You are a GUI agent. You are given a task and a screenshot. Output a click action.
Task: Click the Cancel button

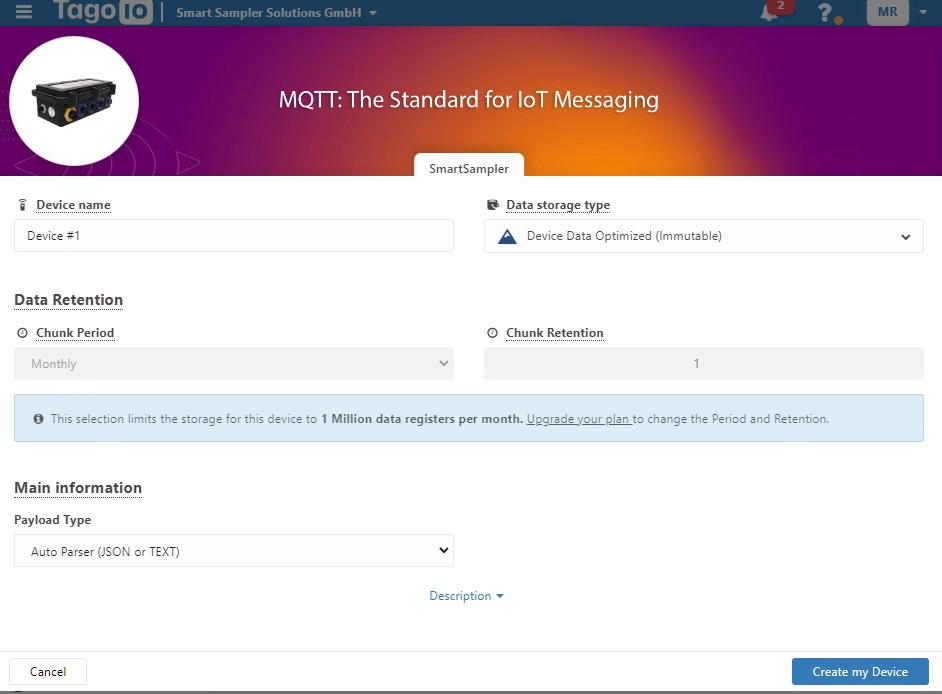[x=48, y=672]
